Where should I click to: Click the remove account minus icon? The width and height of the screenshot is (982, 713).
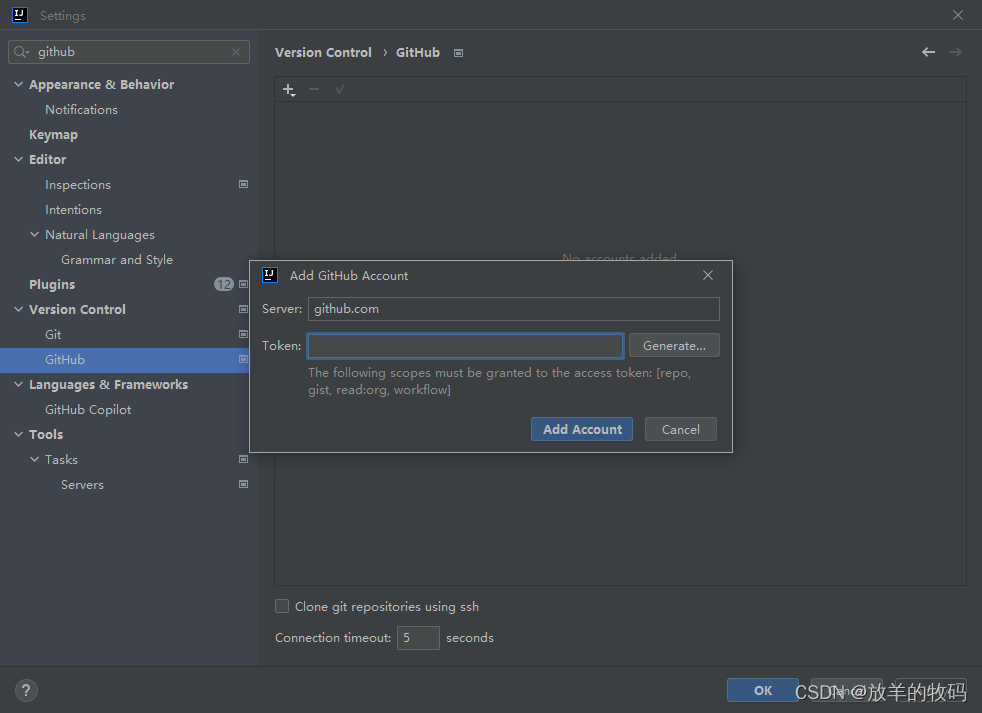[x=314, y=90]
